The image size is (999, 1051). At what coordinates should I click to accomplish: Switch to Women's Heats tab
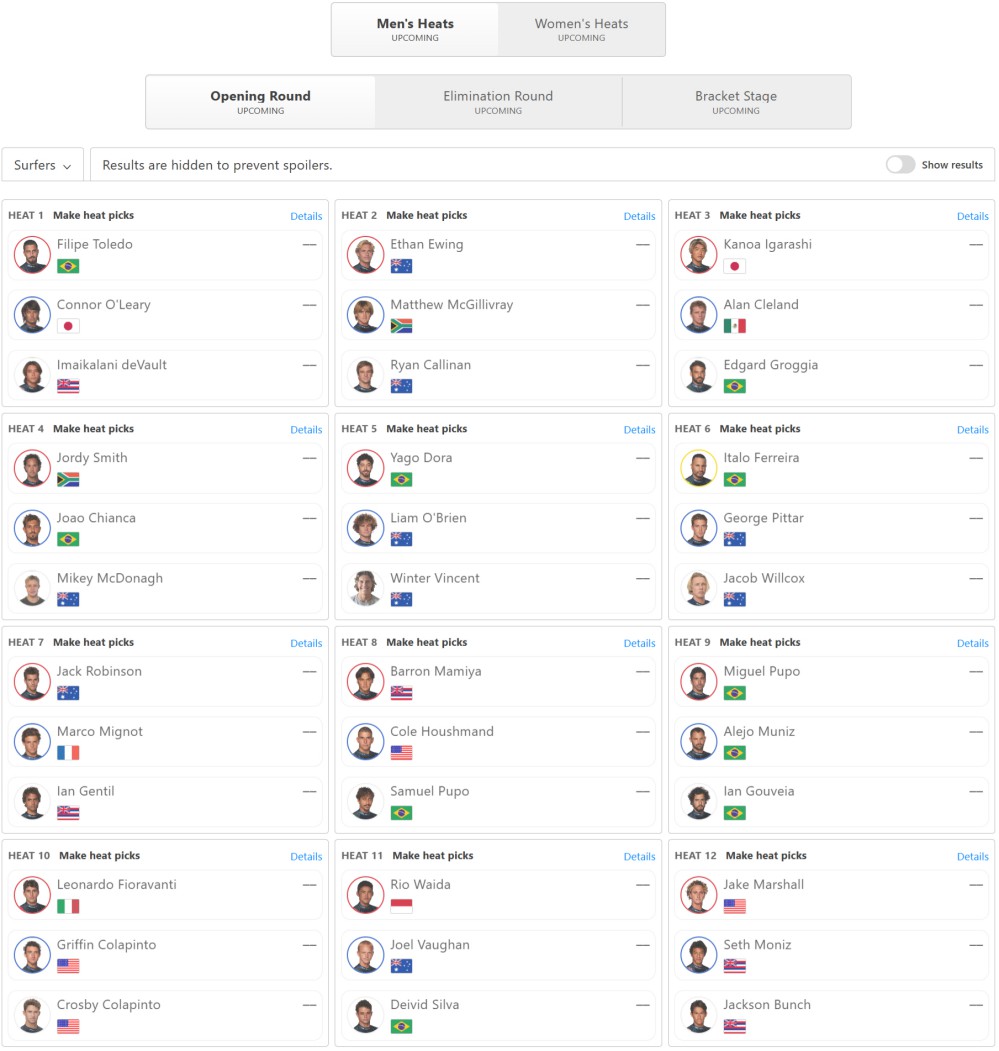pos(581,29)
